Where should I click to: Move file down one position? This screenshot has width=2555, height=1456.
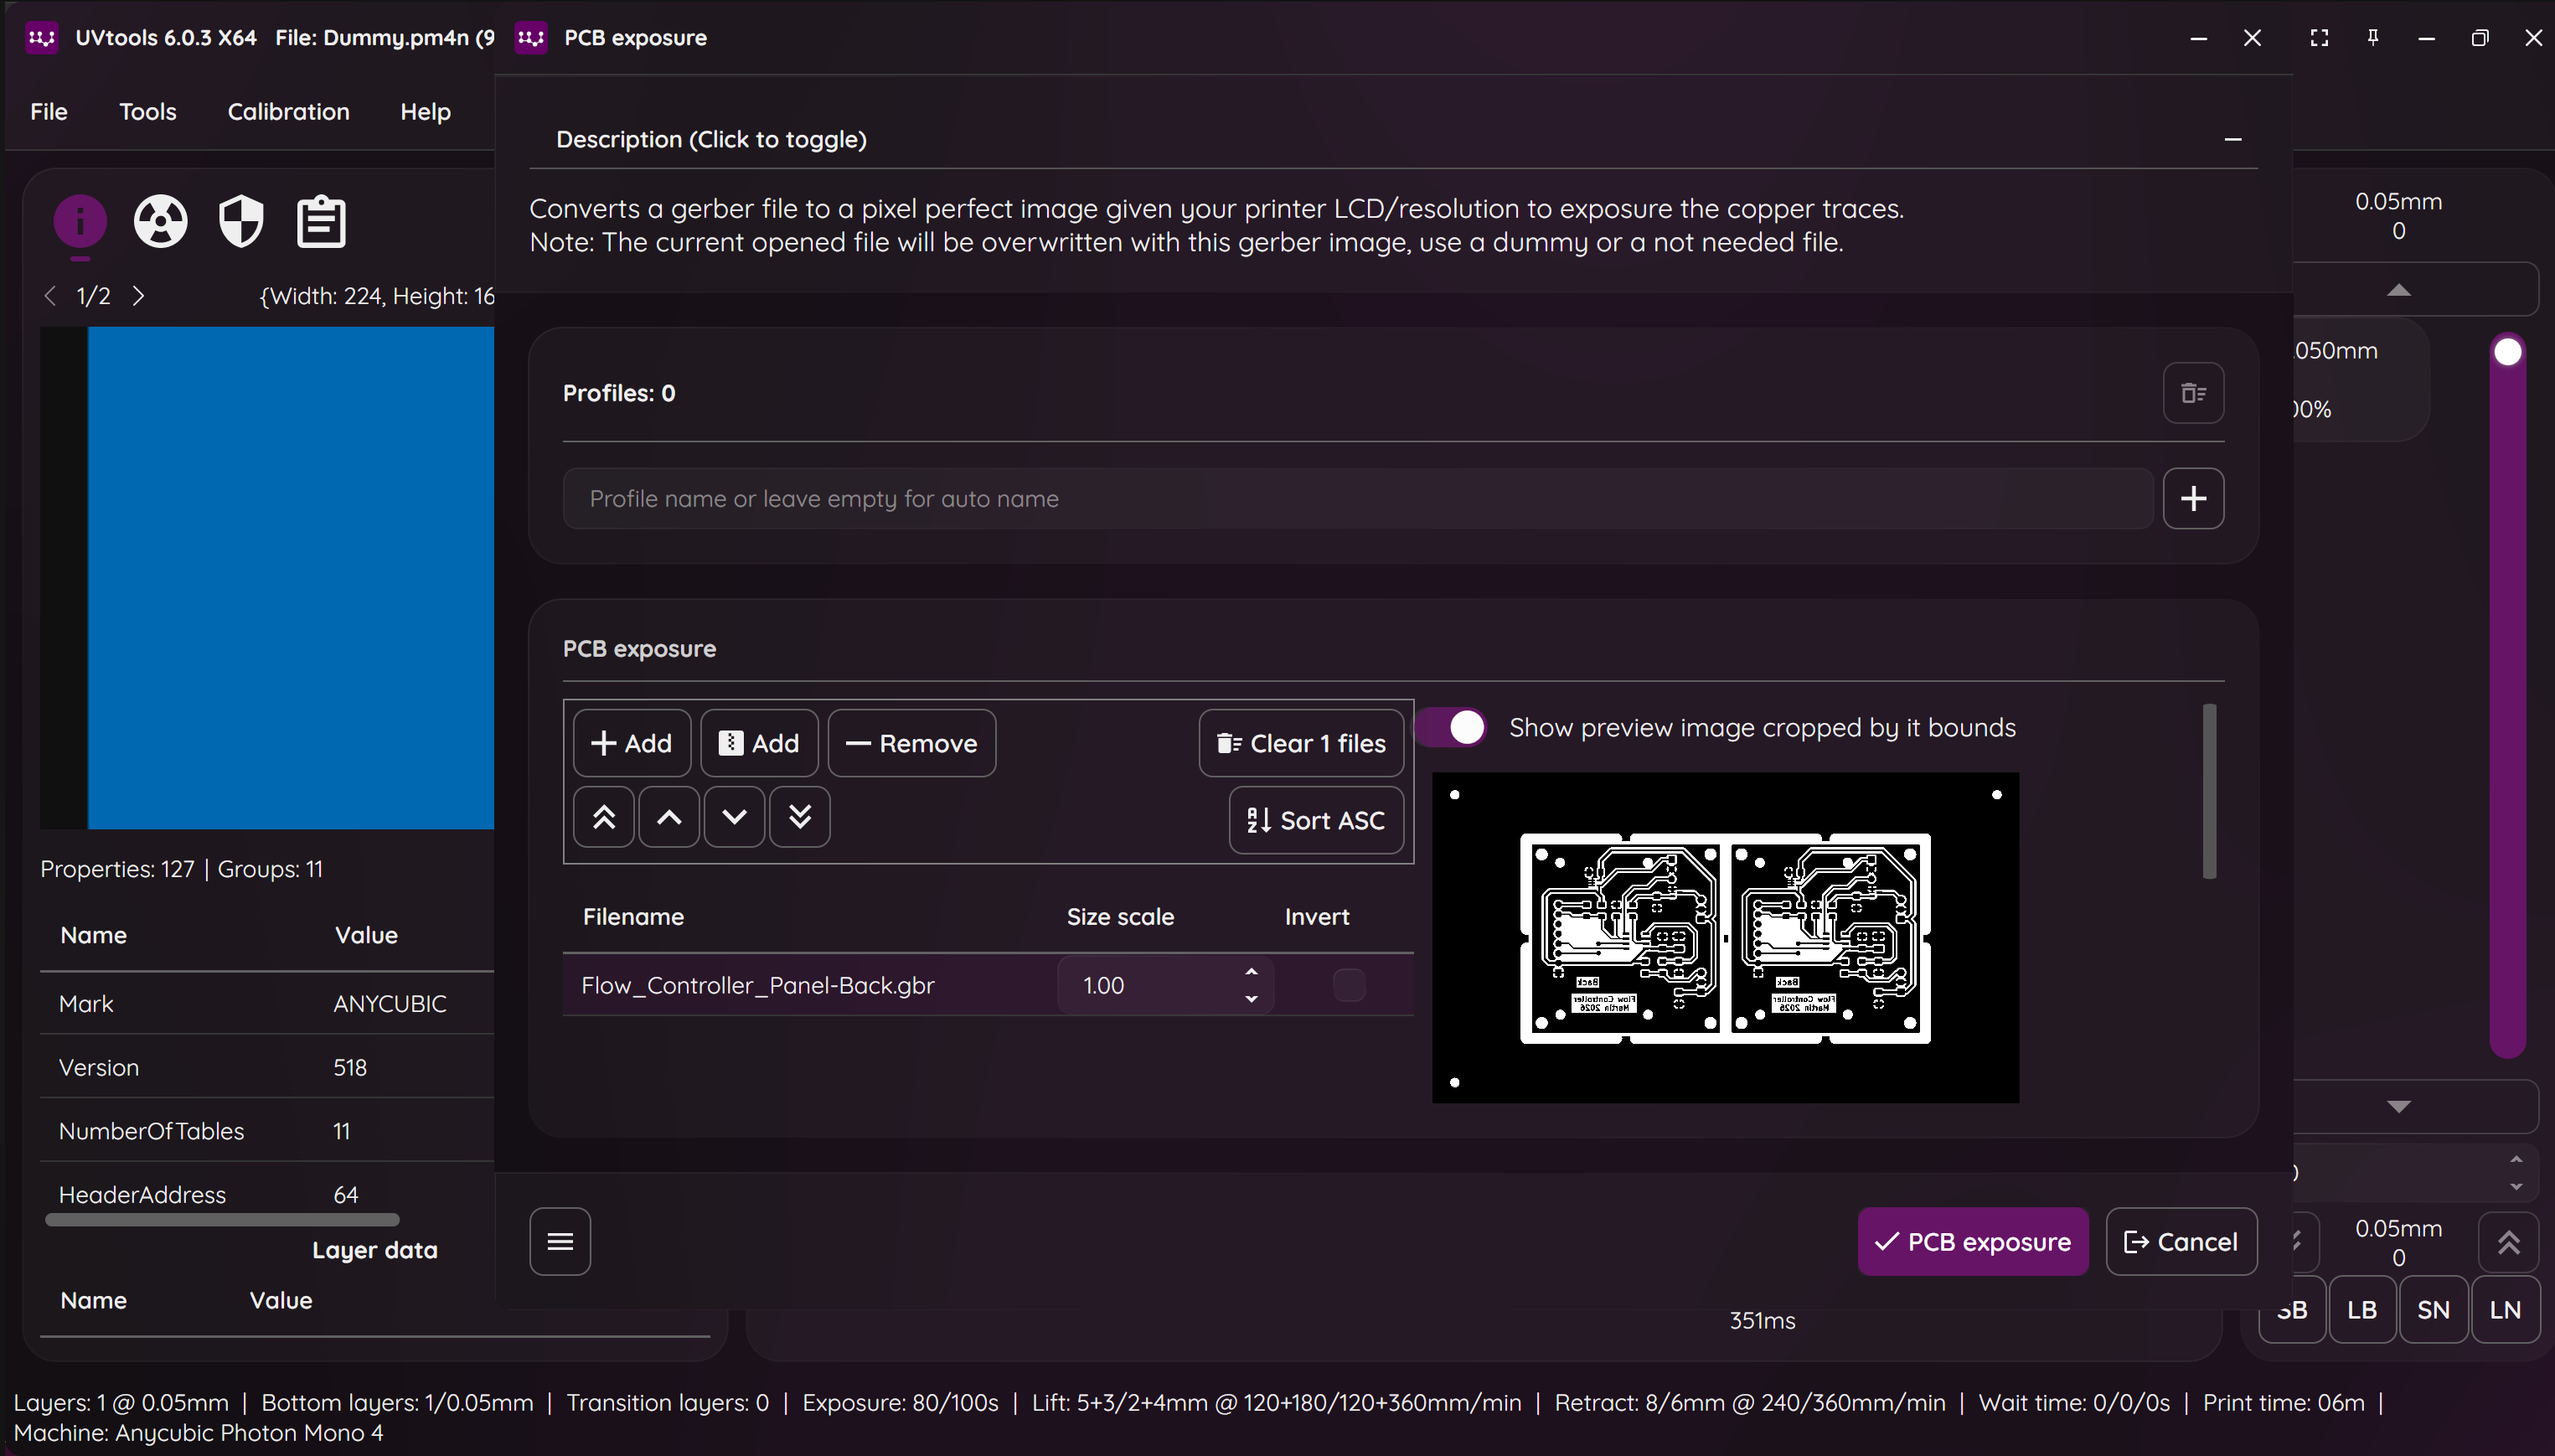(734, 817)
